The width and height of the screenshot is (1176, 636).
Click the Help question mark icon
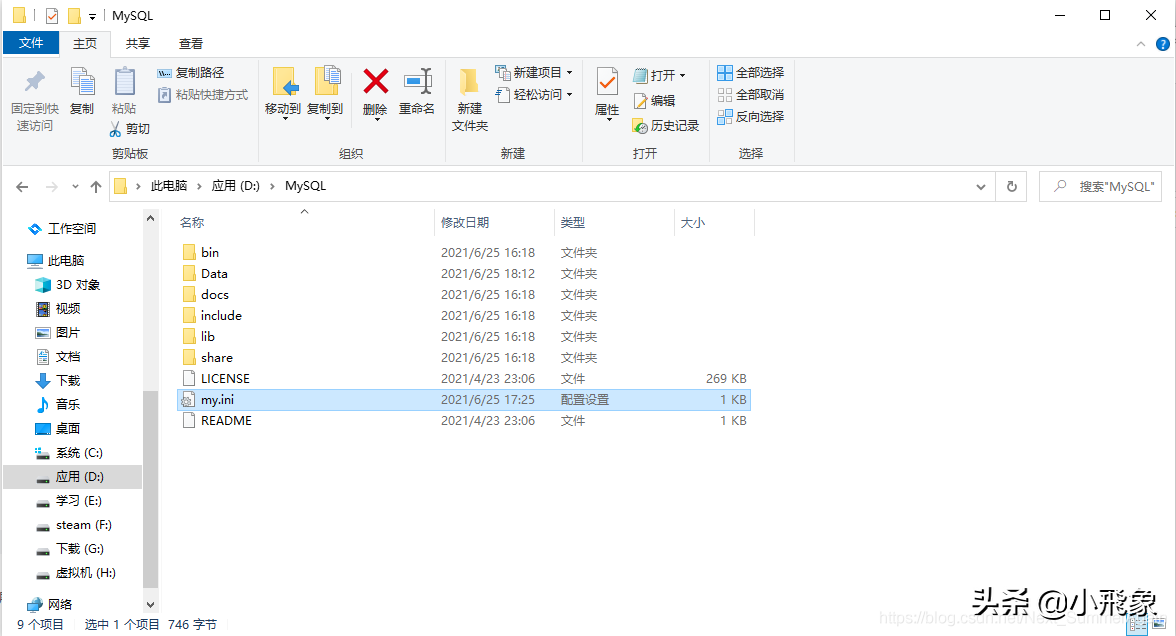coord(1162,44)
